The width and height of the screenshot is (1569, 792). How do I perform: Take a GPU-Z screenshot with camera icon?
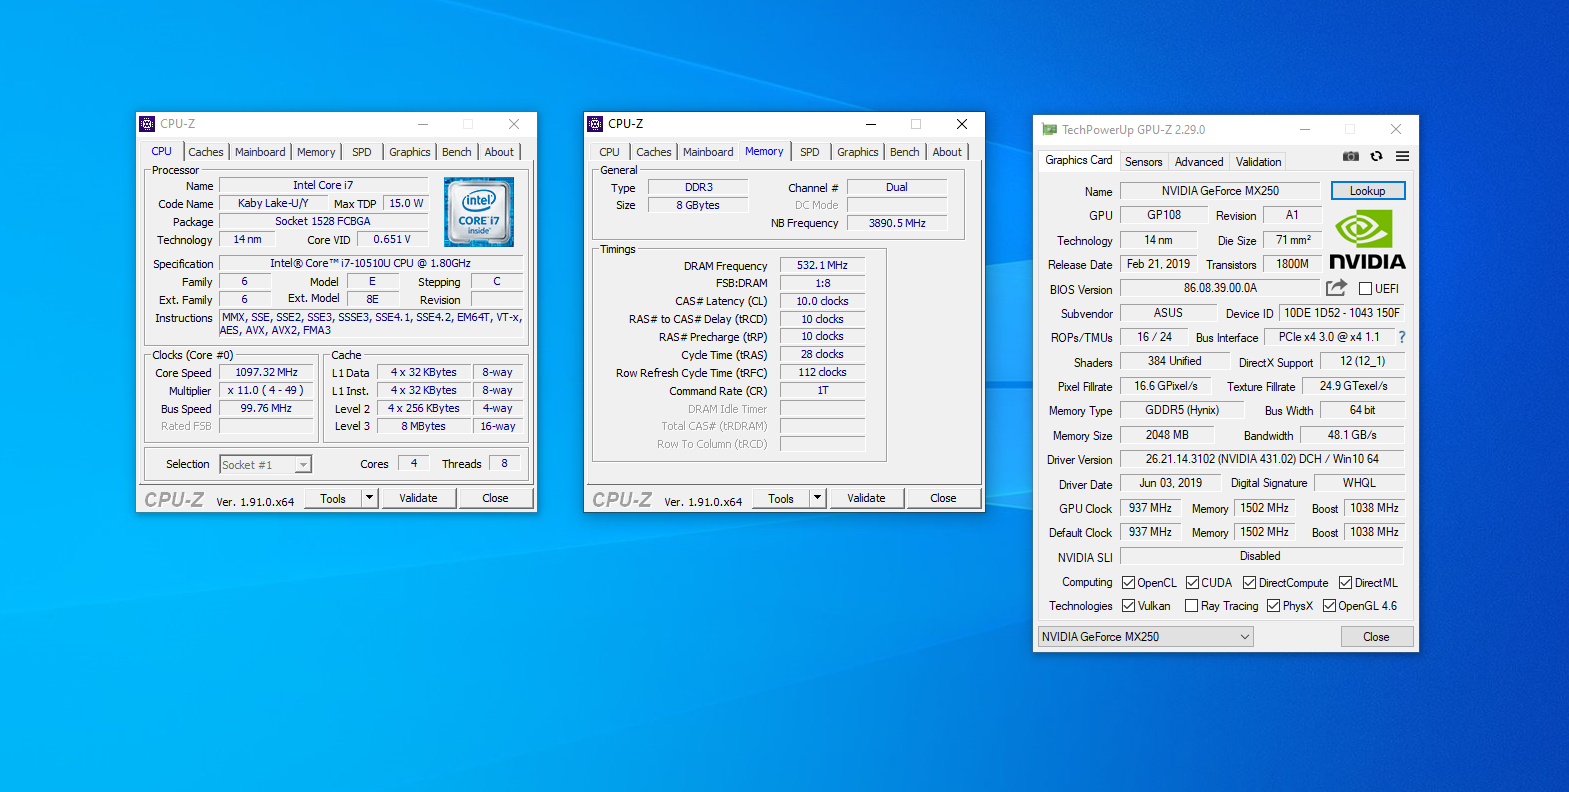click(x=1350, y=156)
